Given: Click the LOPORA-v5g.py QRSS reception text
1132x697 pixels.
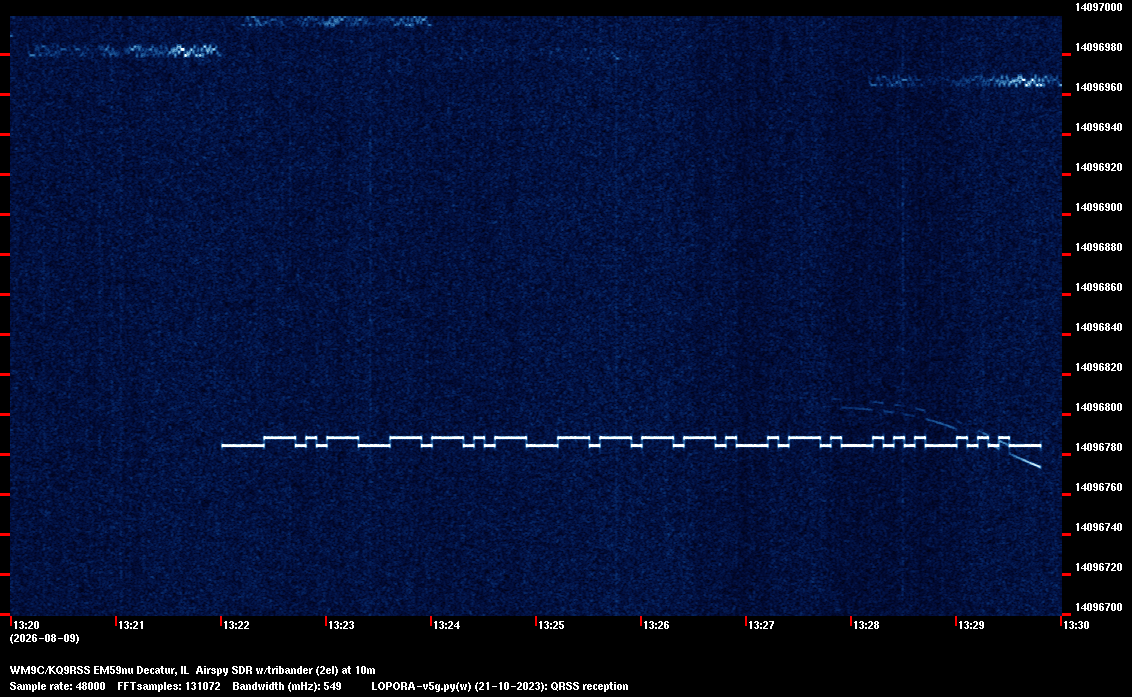Looking at the screenshot, I should coord(500,686).
